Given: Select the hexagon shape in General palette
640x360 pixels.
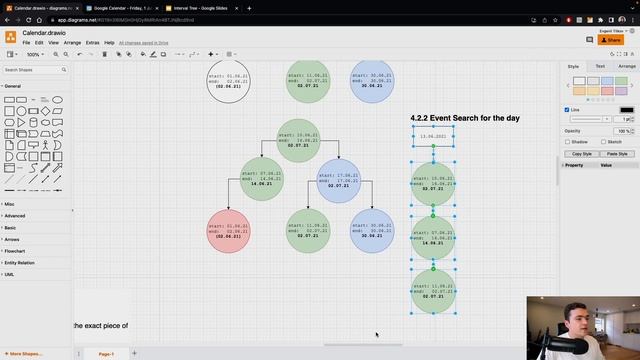Looking at the screenshot, I should (x=9, y=122).
